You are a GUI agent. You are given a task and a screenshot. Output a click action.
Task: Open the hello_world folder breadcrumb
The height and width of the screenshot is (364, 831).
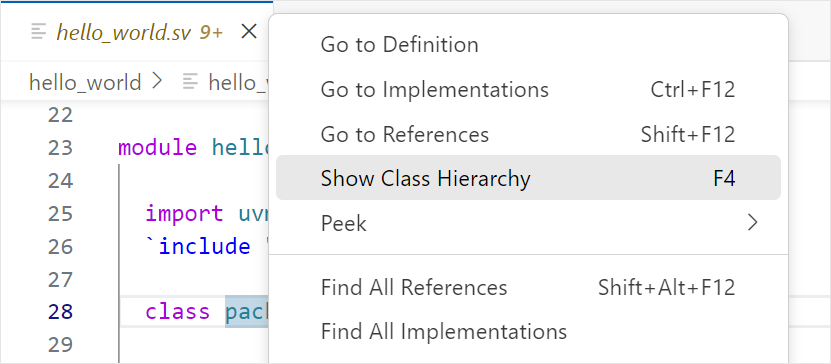pyautogui.click(x=85, y=82)
